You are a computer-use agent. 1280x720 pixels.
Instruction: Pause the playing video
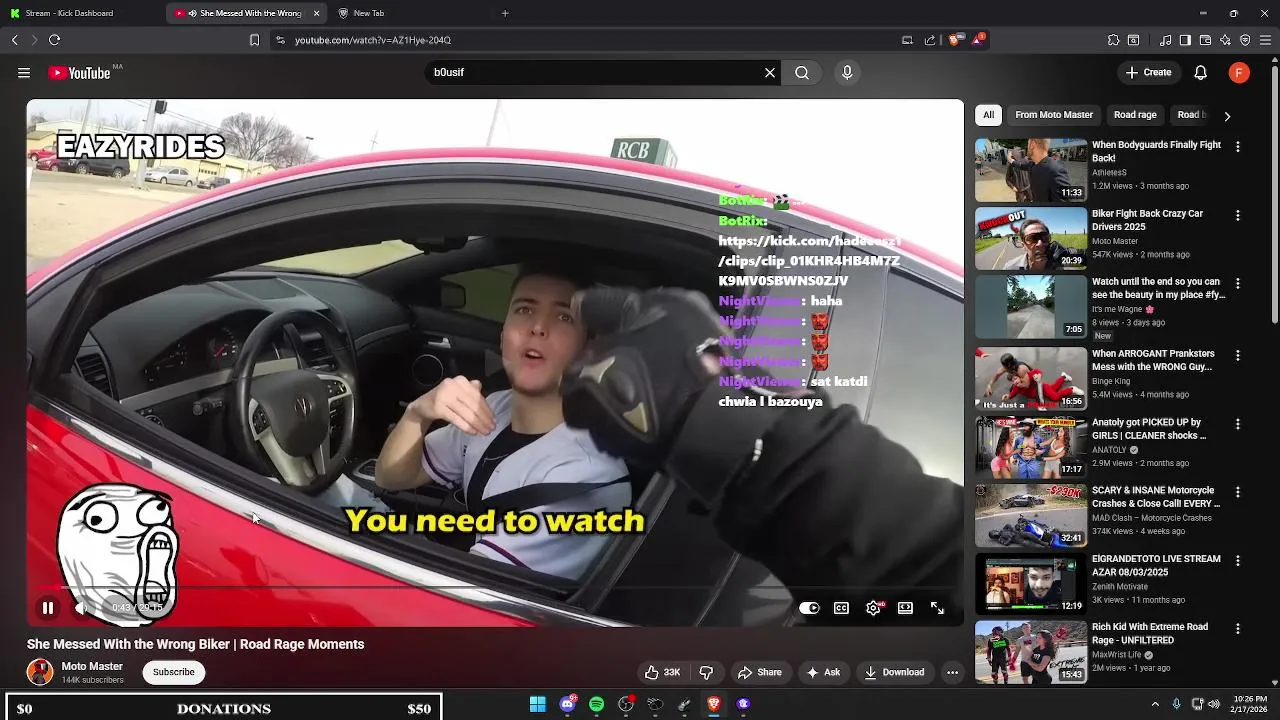click(47, 608)
